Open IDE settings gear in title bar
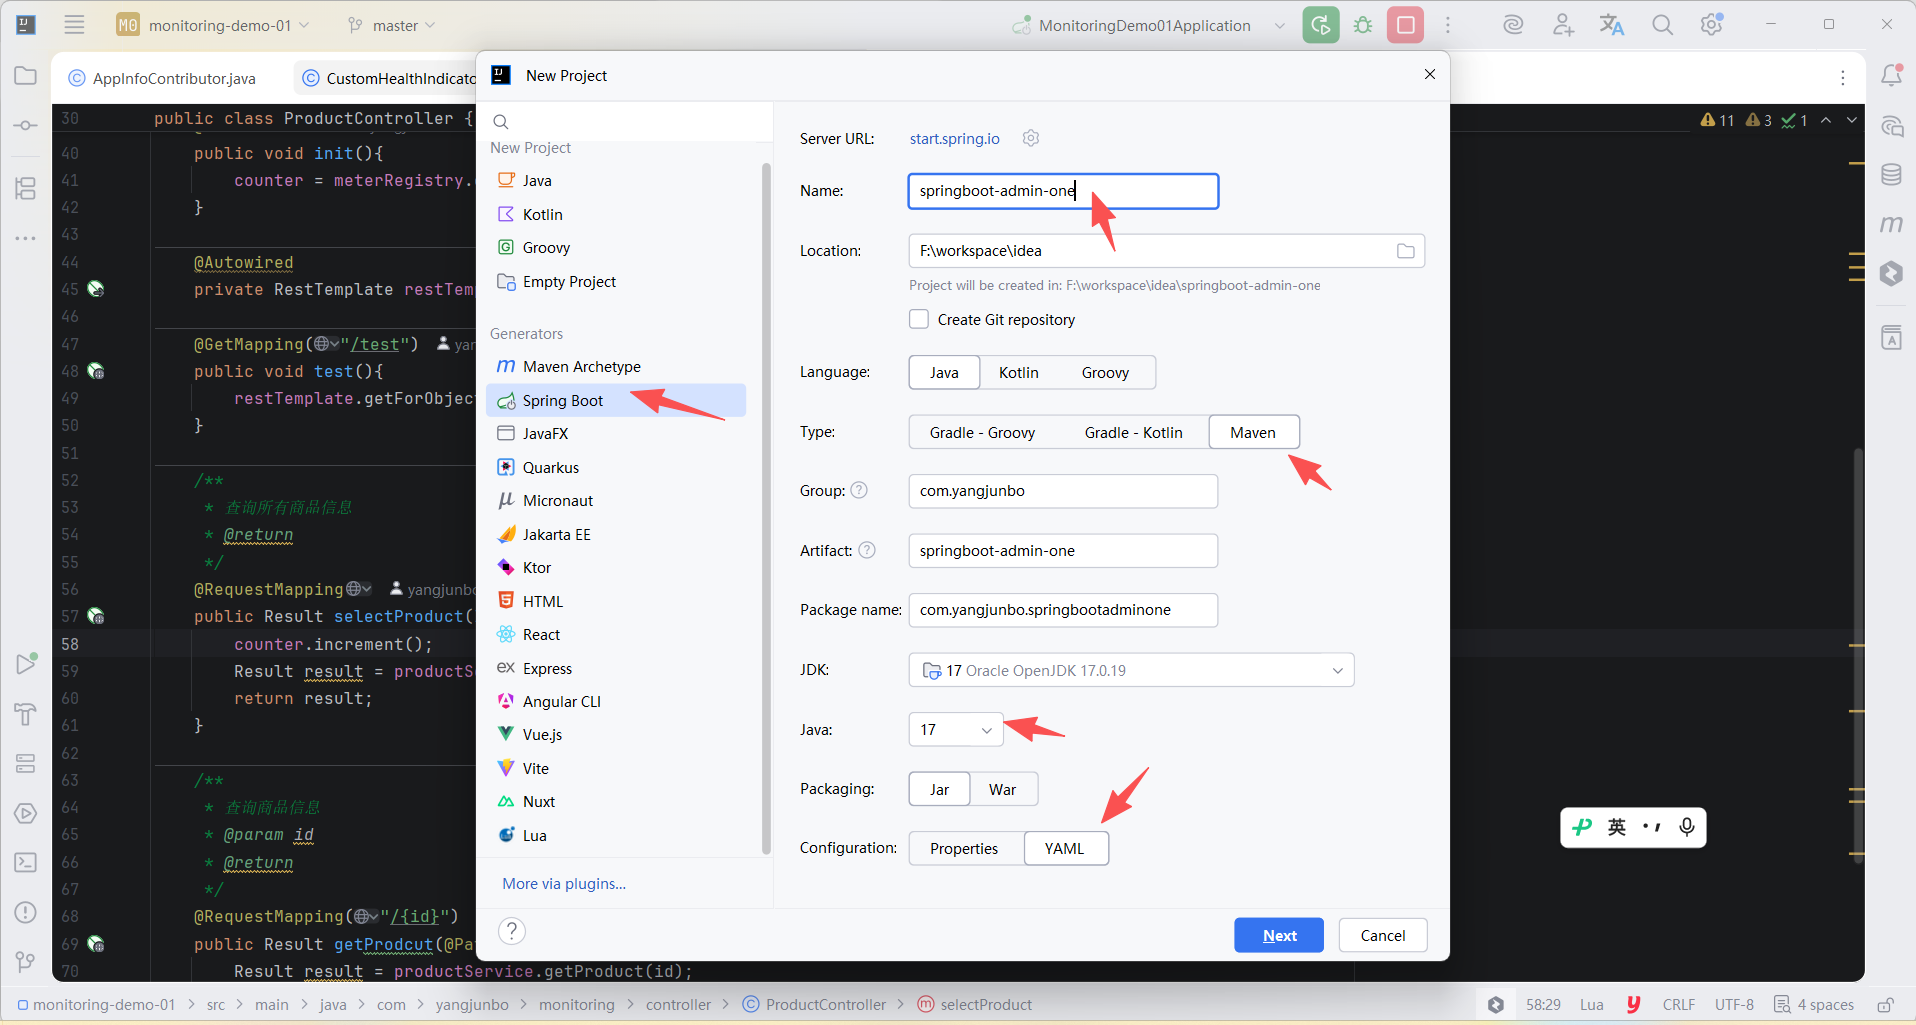 point(1712,25)
